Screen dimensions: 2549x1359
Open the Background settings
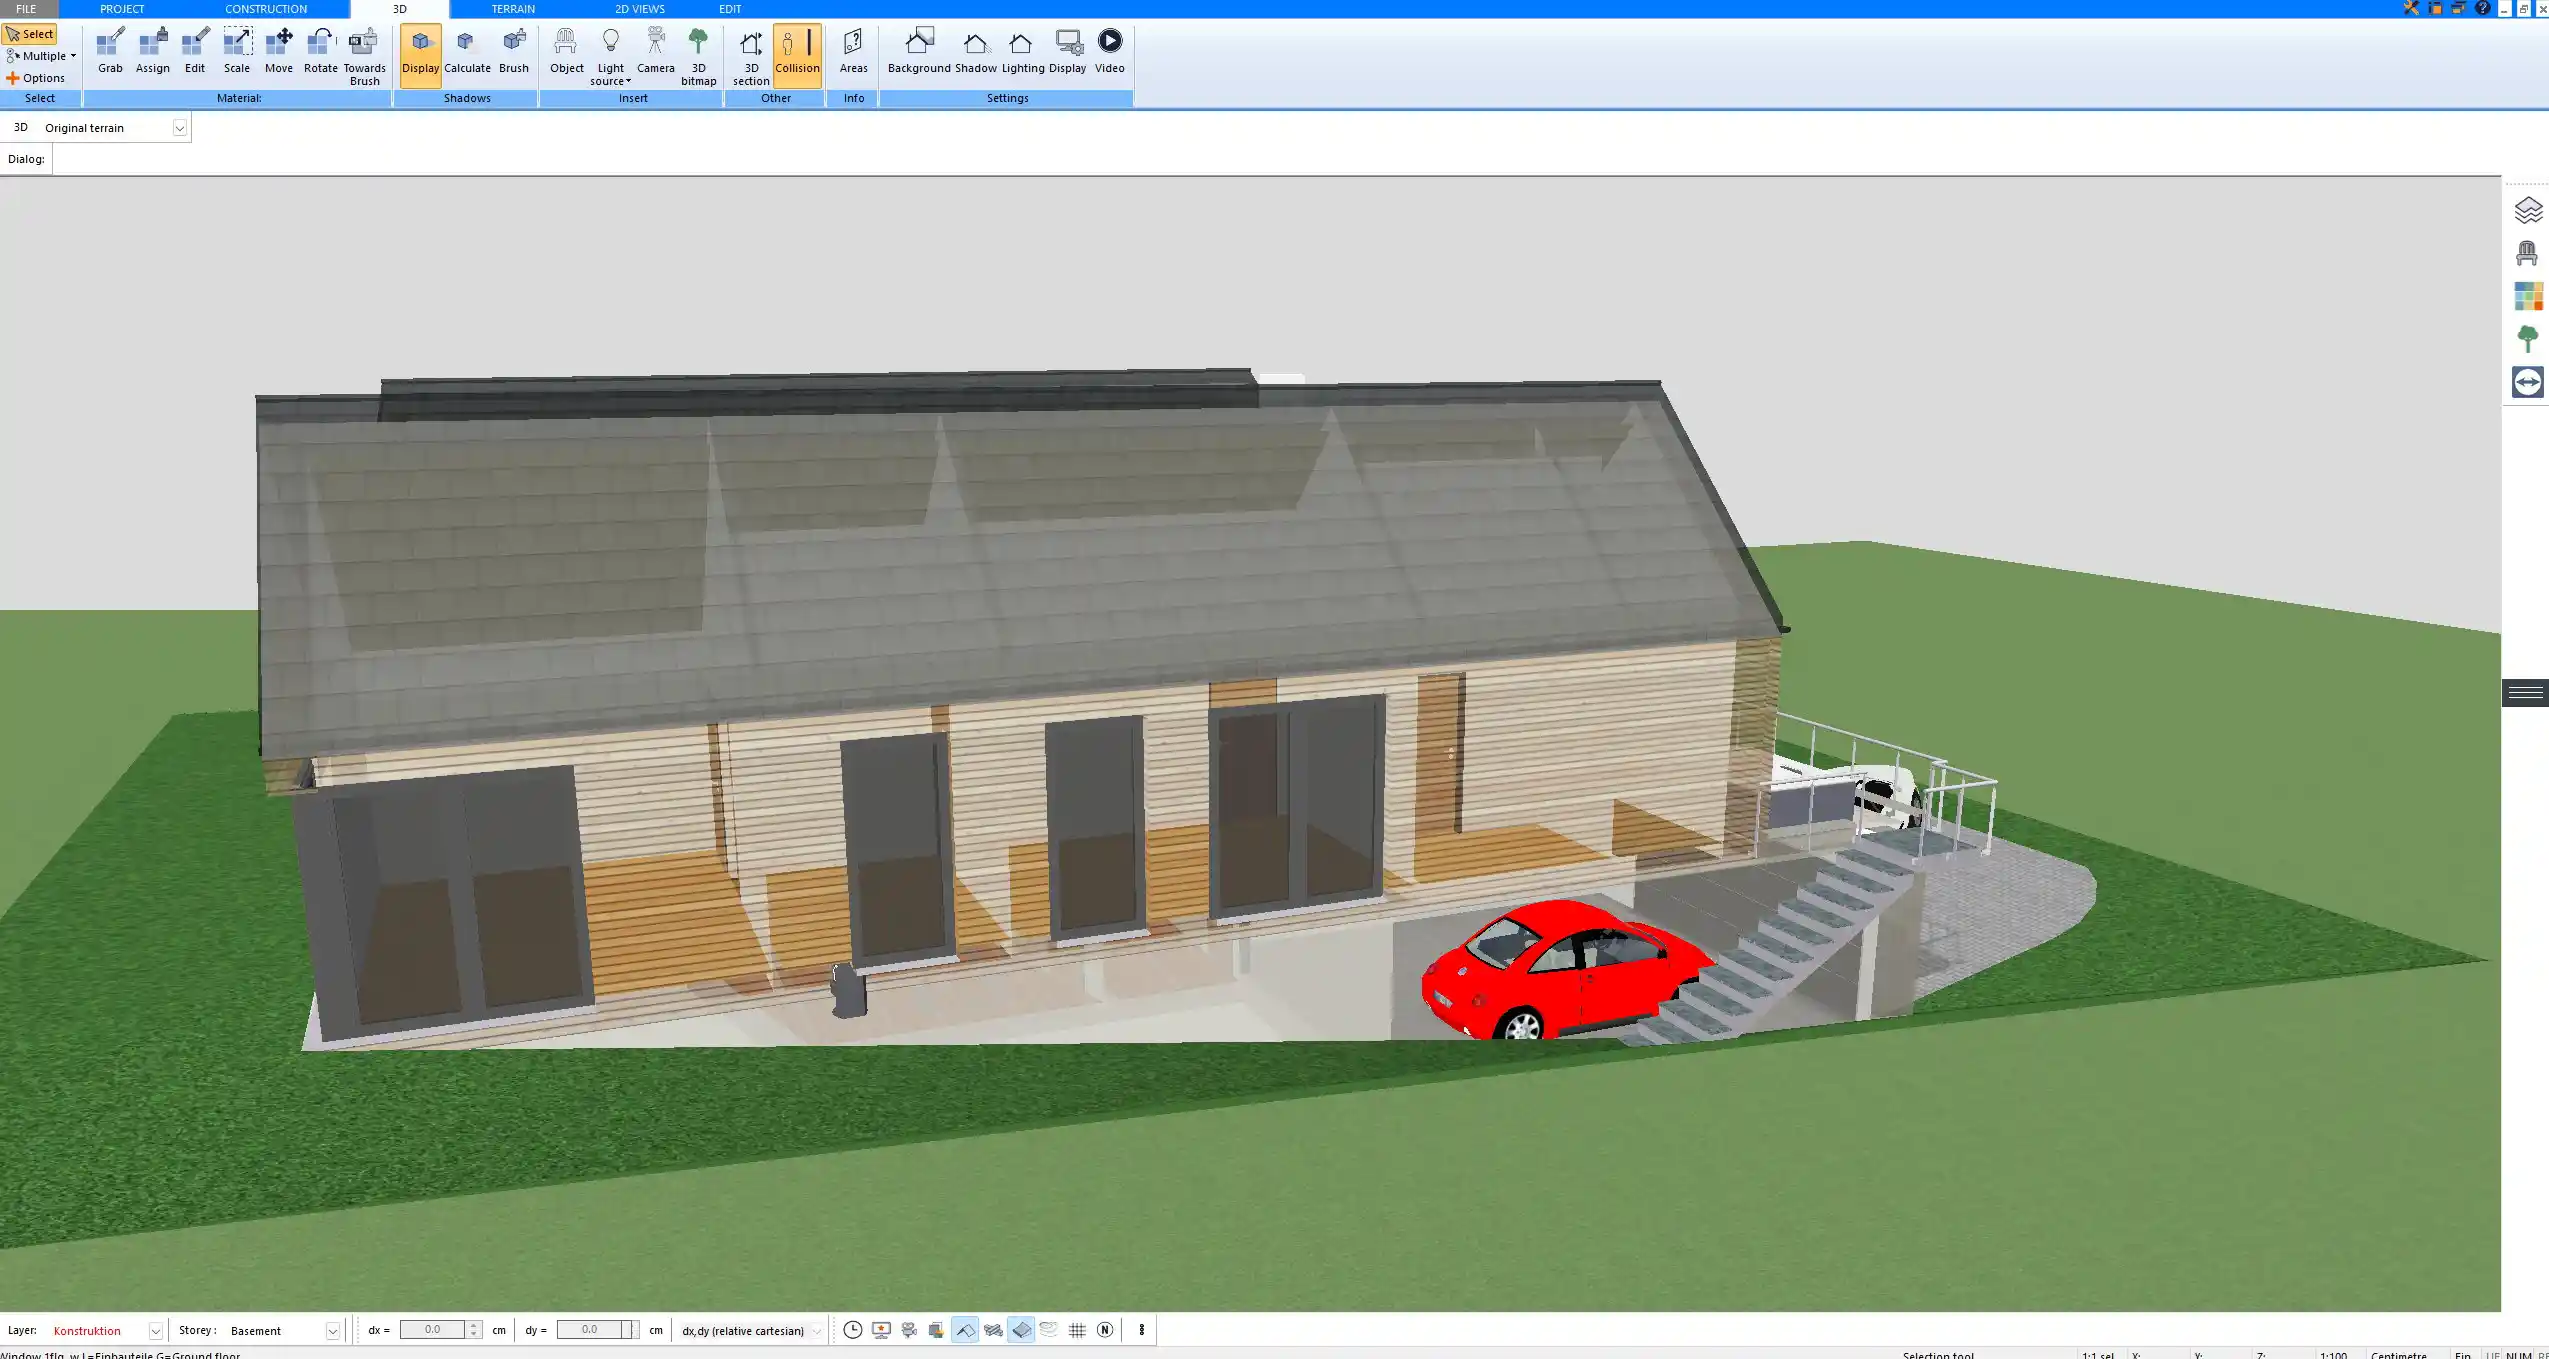[918, 50]
